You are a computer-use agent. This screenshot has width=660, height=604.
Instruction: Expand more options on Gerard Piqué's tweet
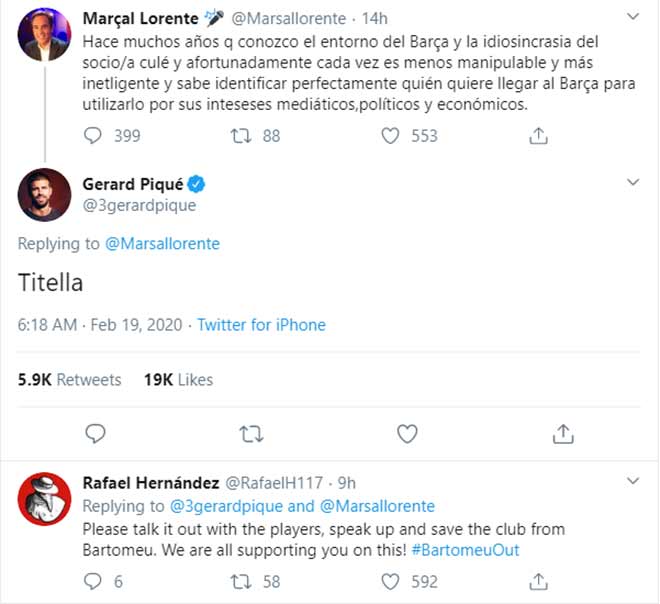[632, 182]
